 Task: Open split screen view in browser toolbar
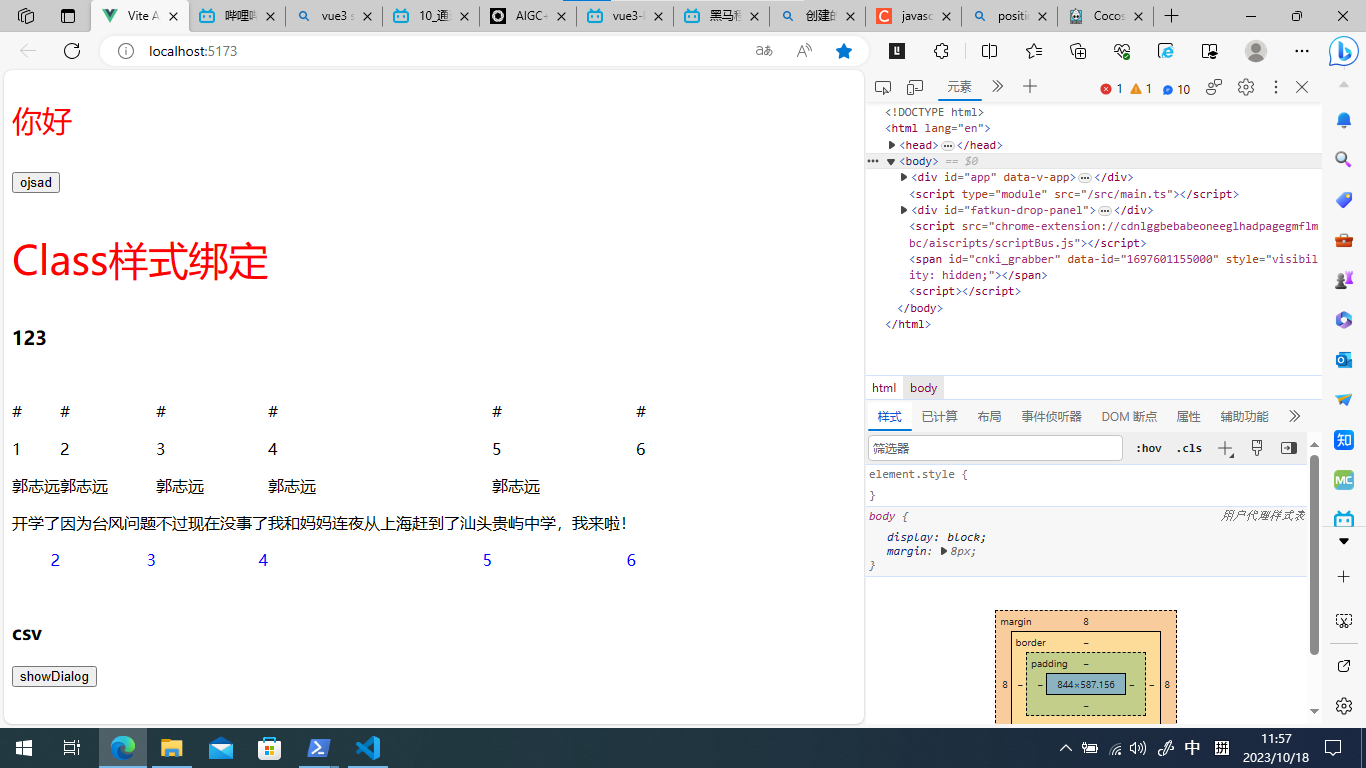coord(990,51)
